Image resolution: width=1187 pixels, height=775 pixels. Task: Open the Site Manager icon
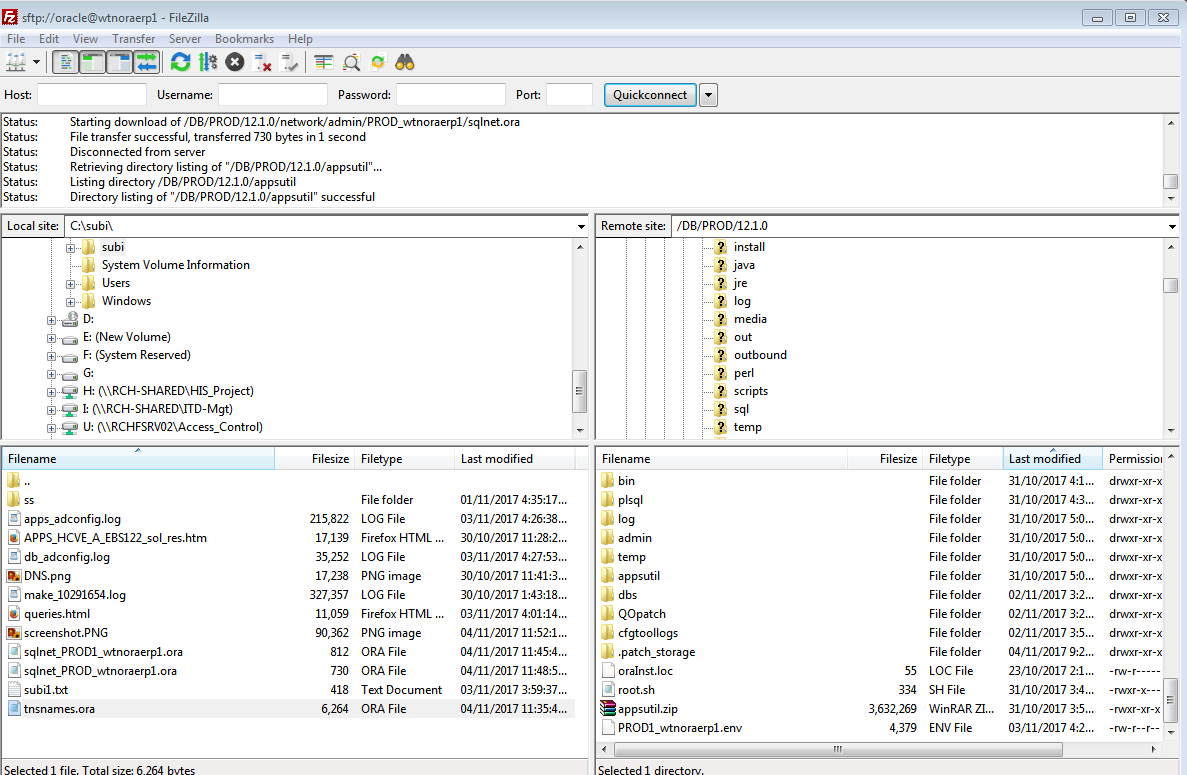pyautogui.click(x=16, y=62)
